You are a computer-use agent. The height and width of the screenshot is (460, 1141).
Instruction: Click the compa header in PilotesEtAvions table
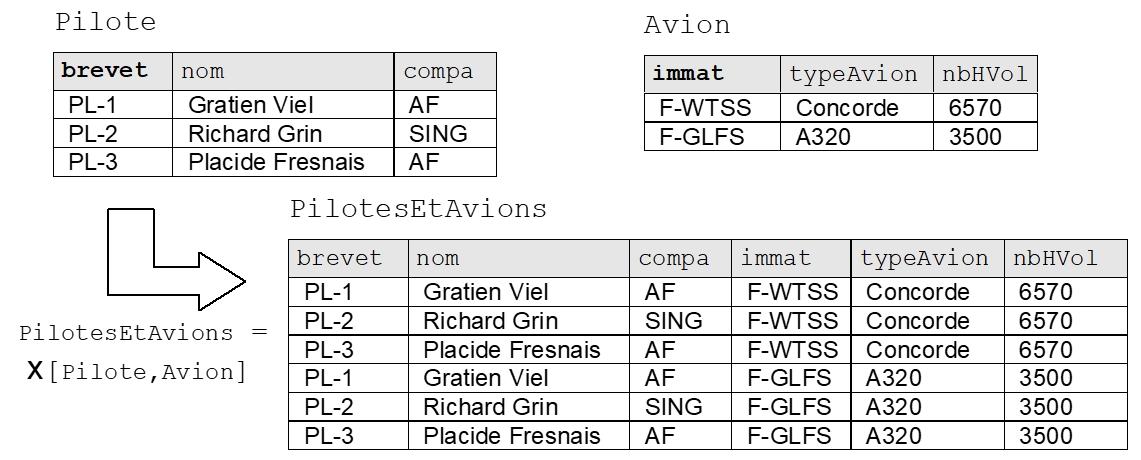673,258
